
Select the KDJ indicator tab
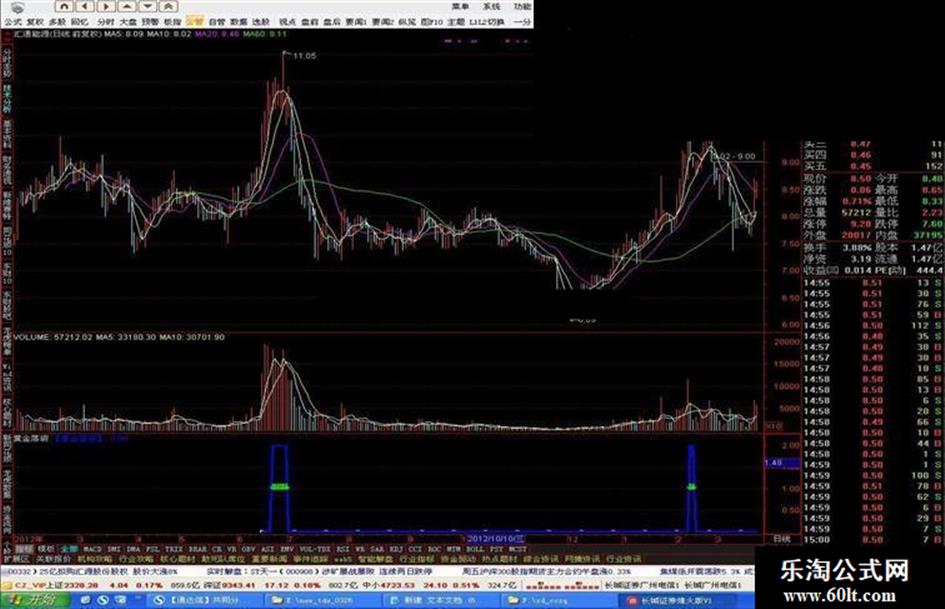(396, 549)
